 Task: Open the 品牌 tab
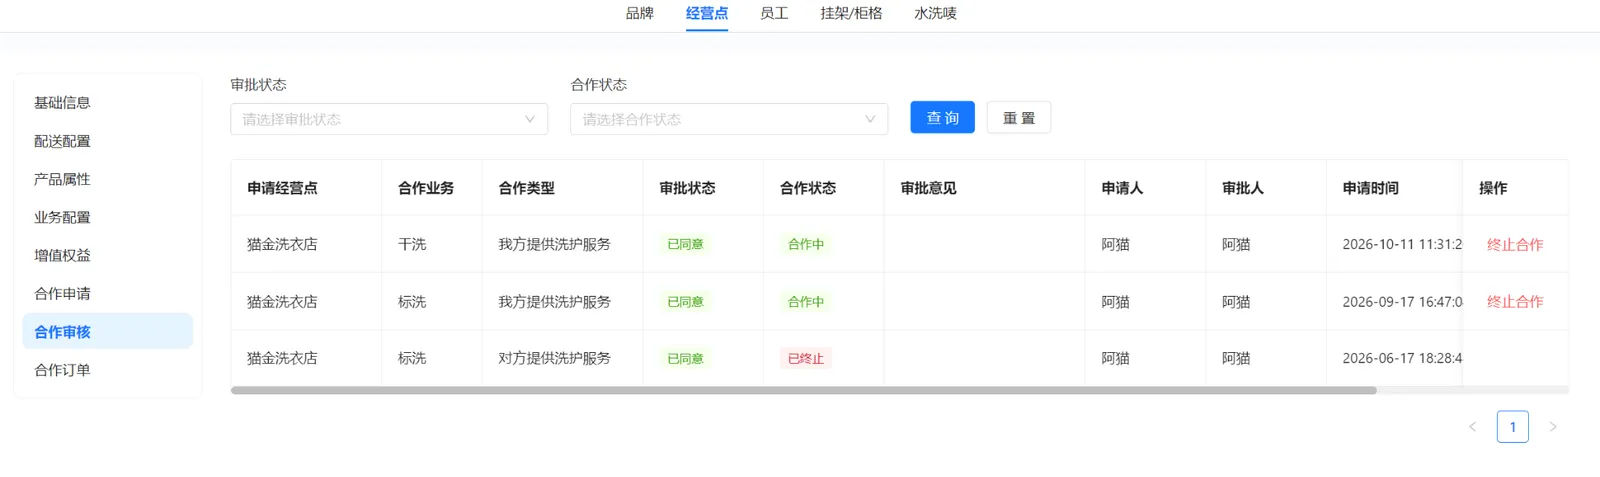(x=639, y=13)
